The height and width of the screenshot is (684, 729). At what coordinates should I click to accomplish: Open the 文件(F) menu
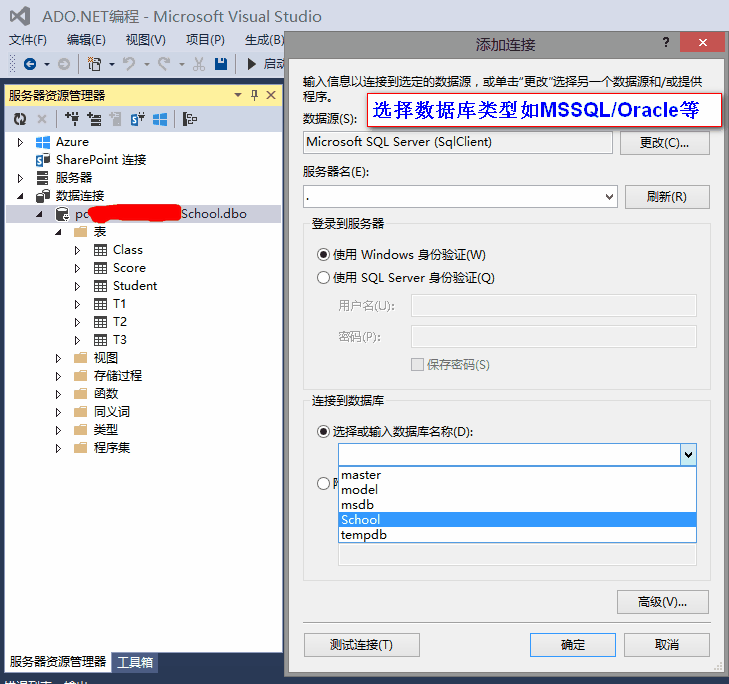tap(28, 40)
